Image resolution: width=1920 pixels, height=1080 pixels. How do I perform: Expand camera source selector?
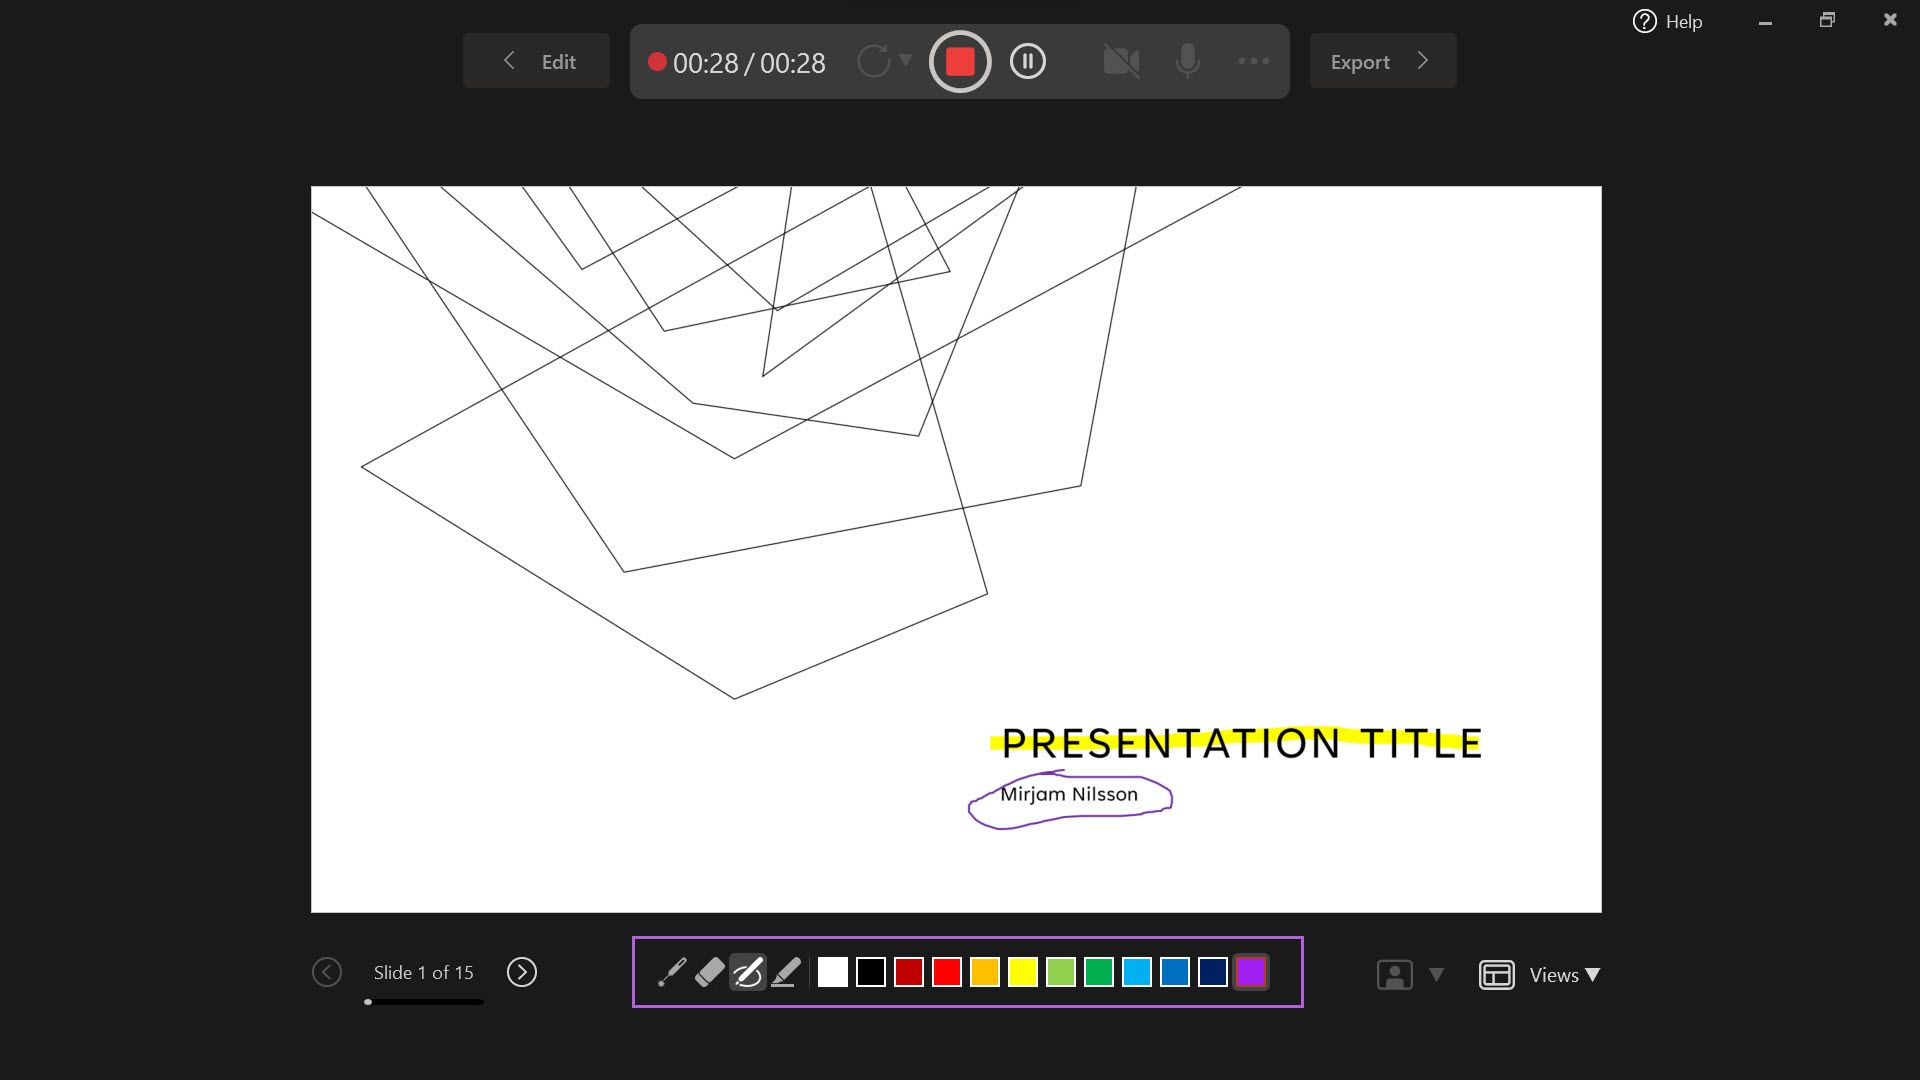[1437, 975]
